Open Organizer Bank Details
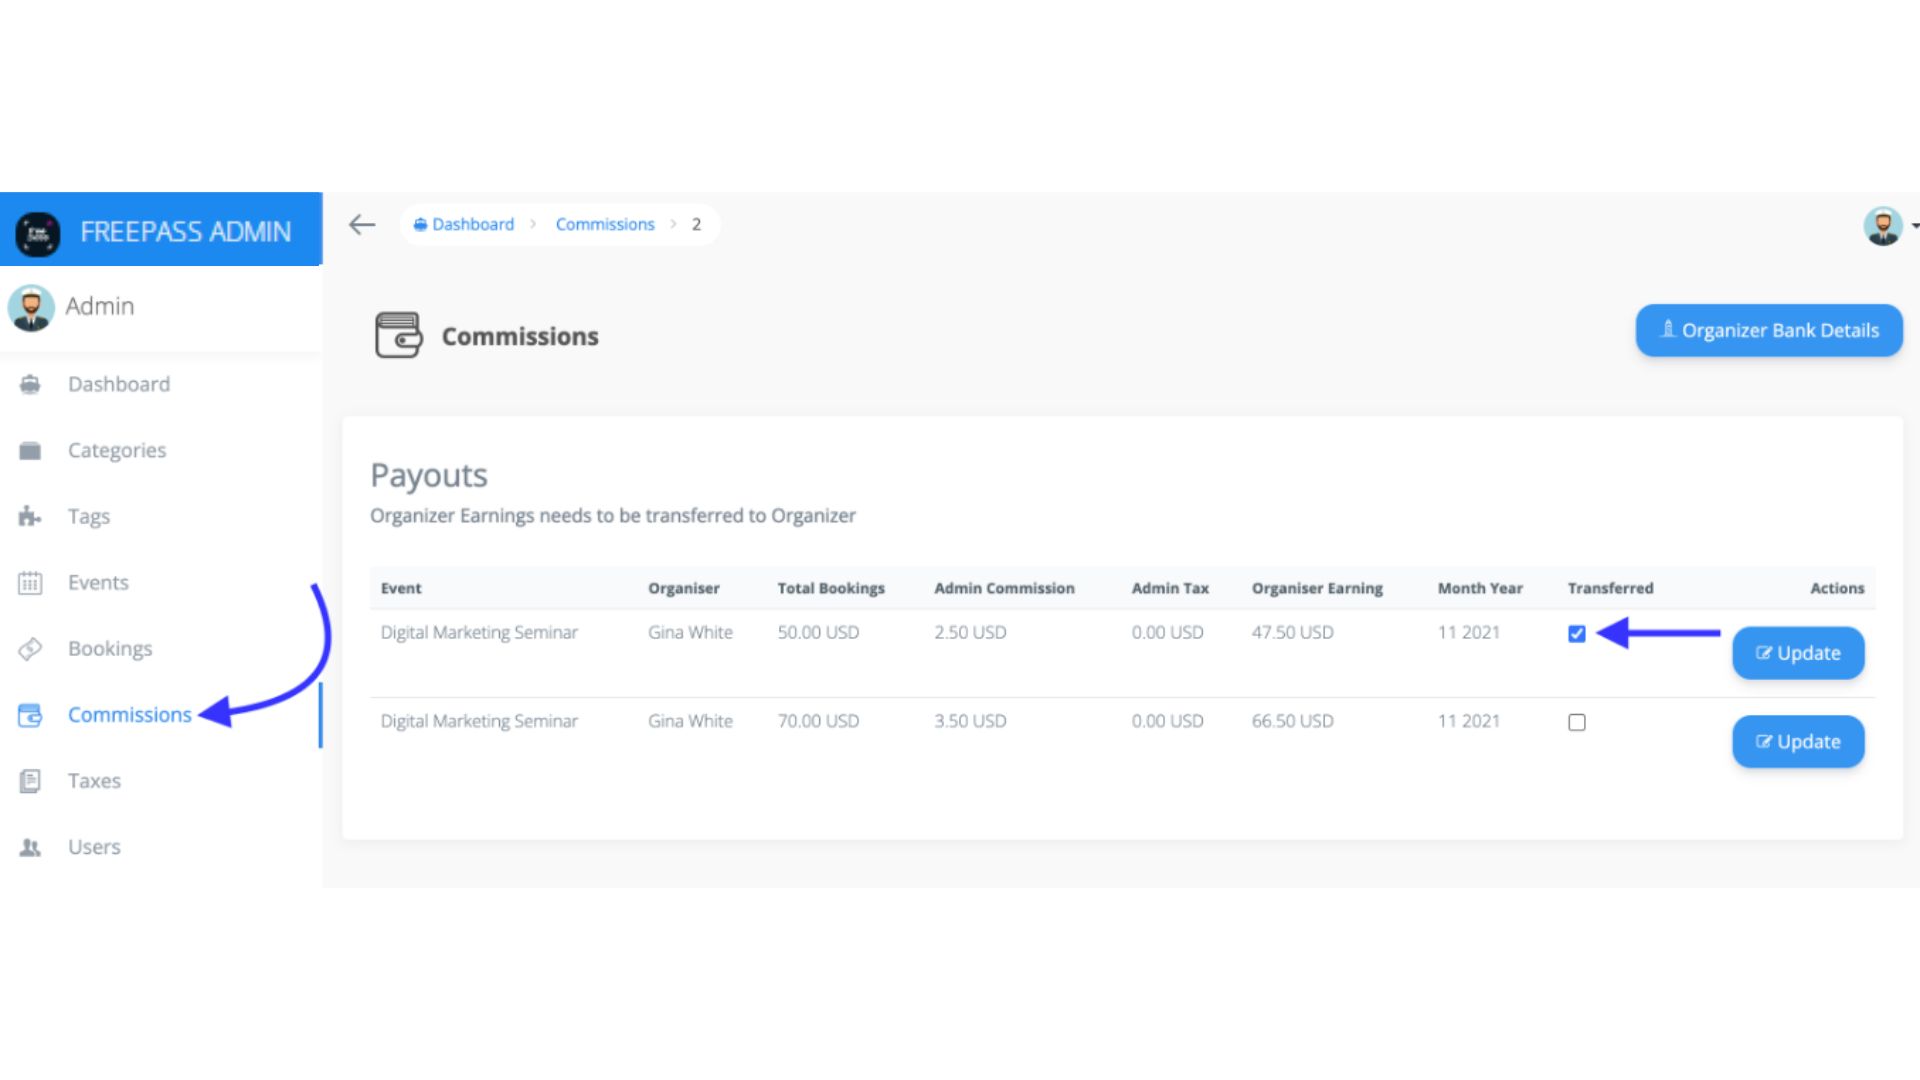 coord(1768,330)
